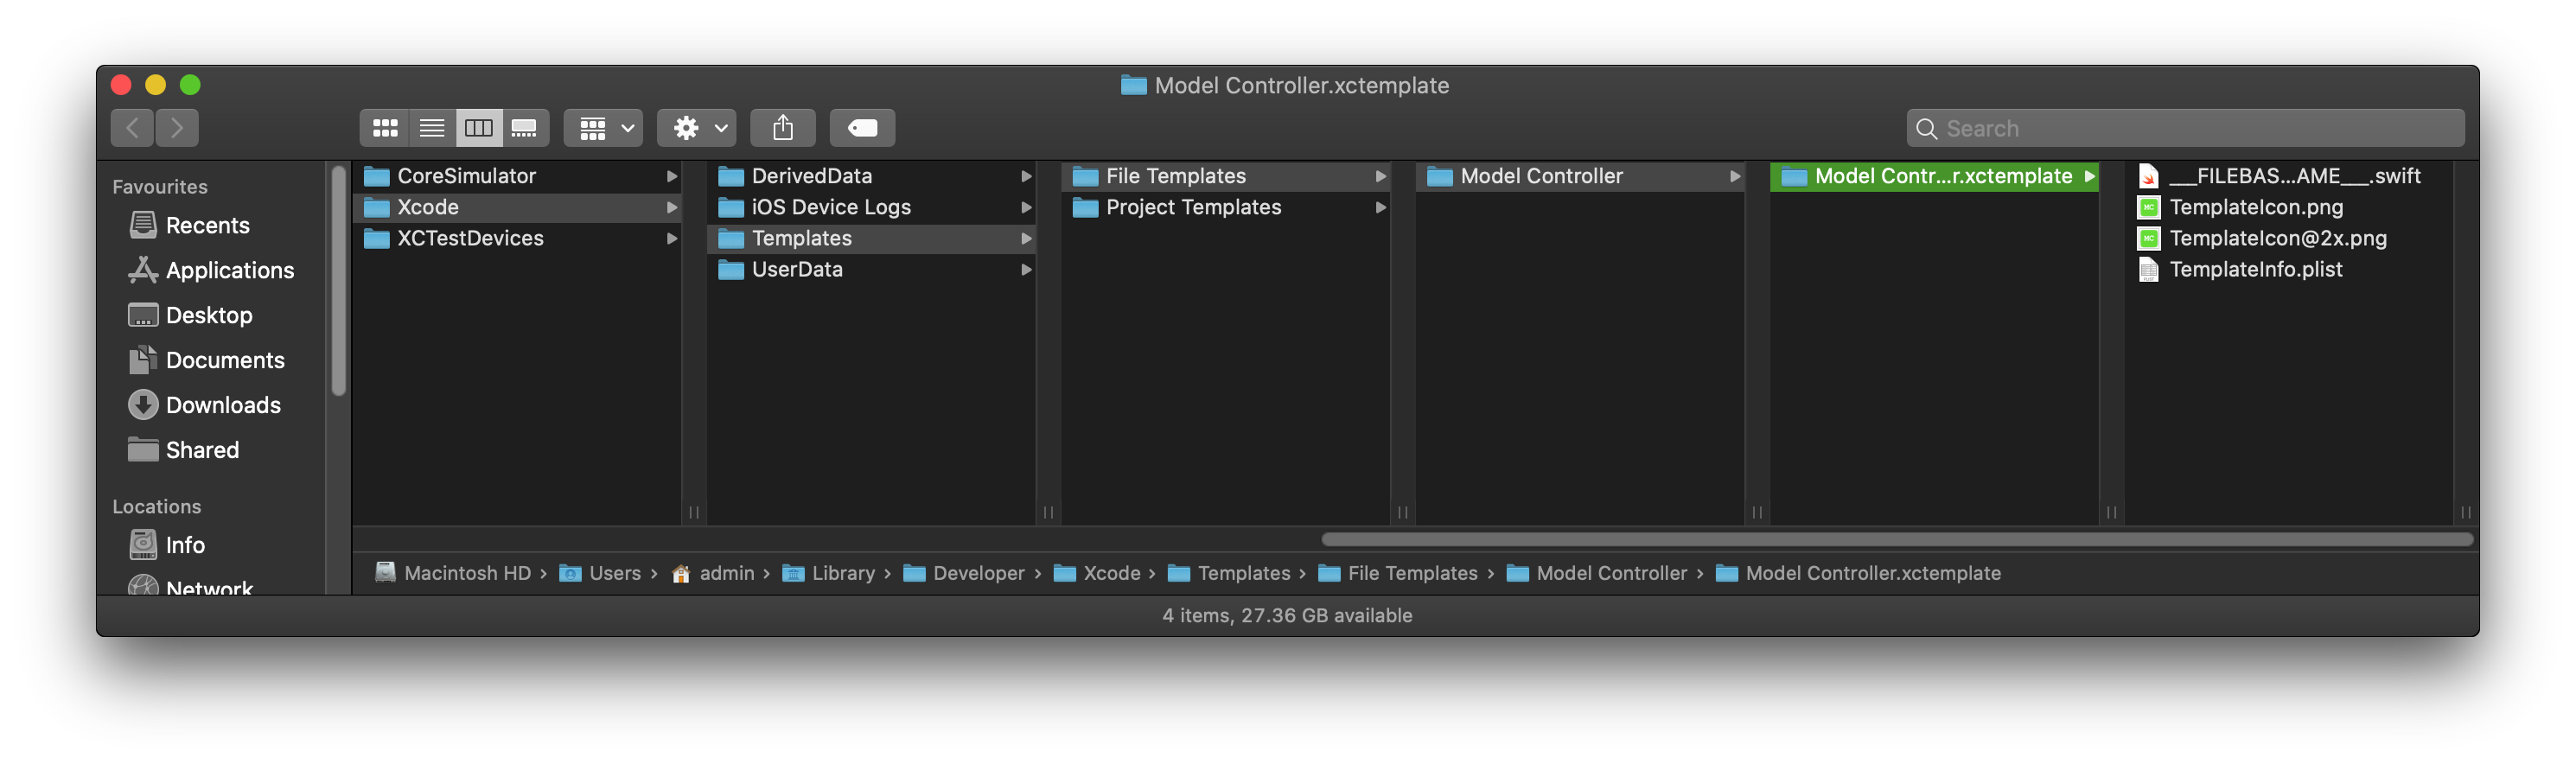The height and width of the screenshot is (764, 2576).
Task: Open the group-by arrangement dropdown
Action: click(x=603, y=128)
